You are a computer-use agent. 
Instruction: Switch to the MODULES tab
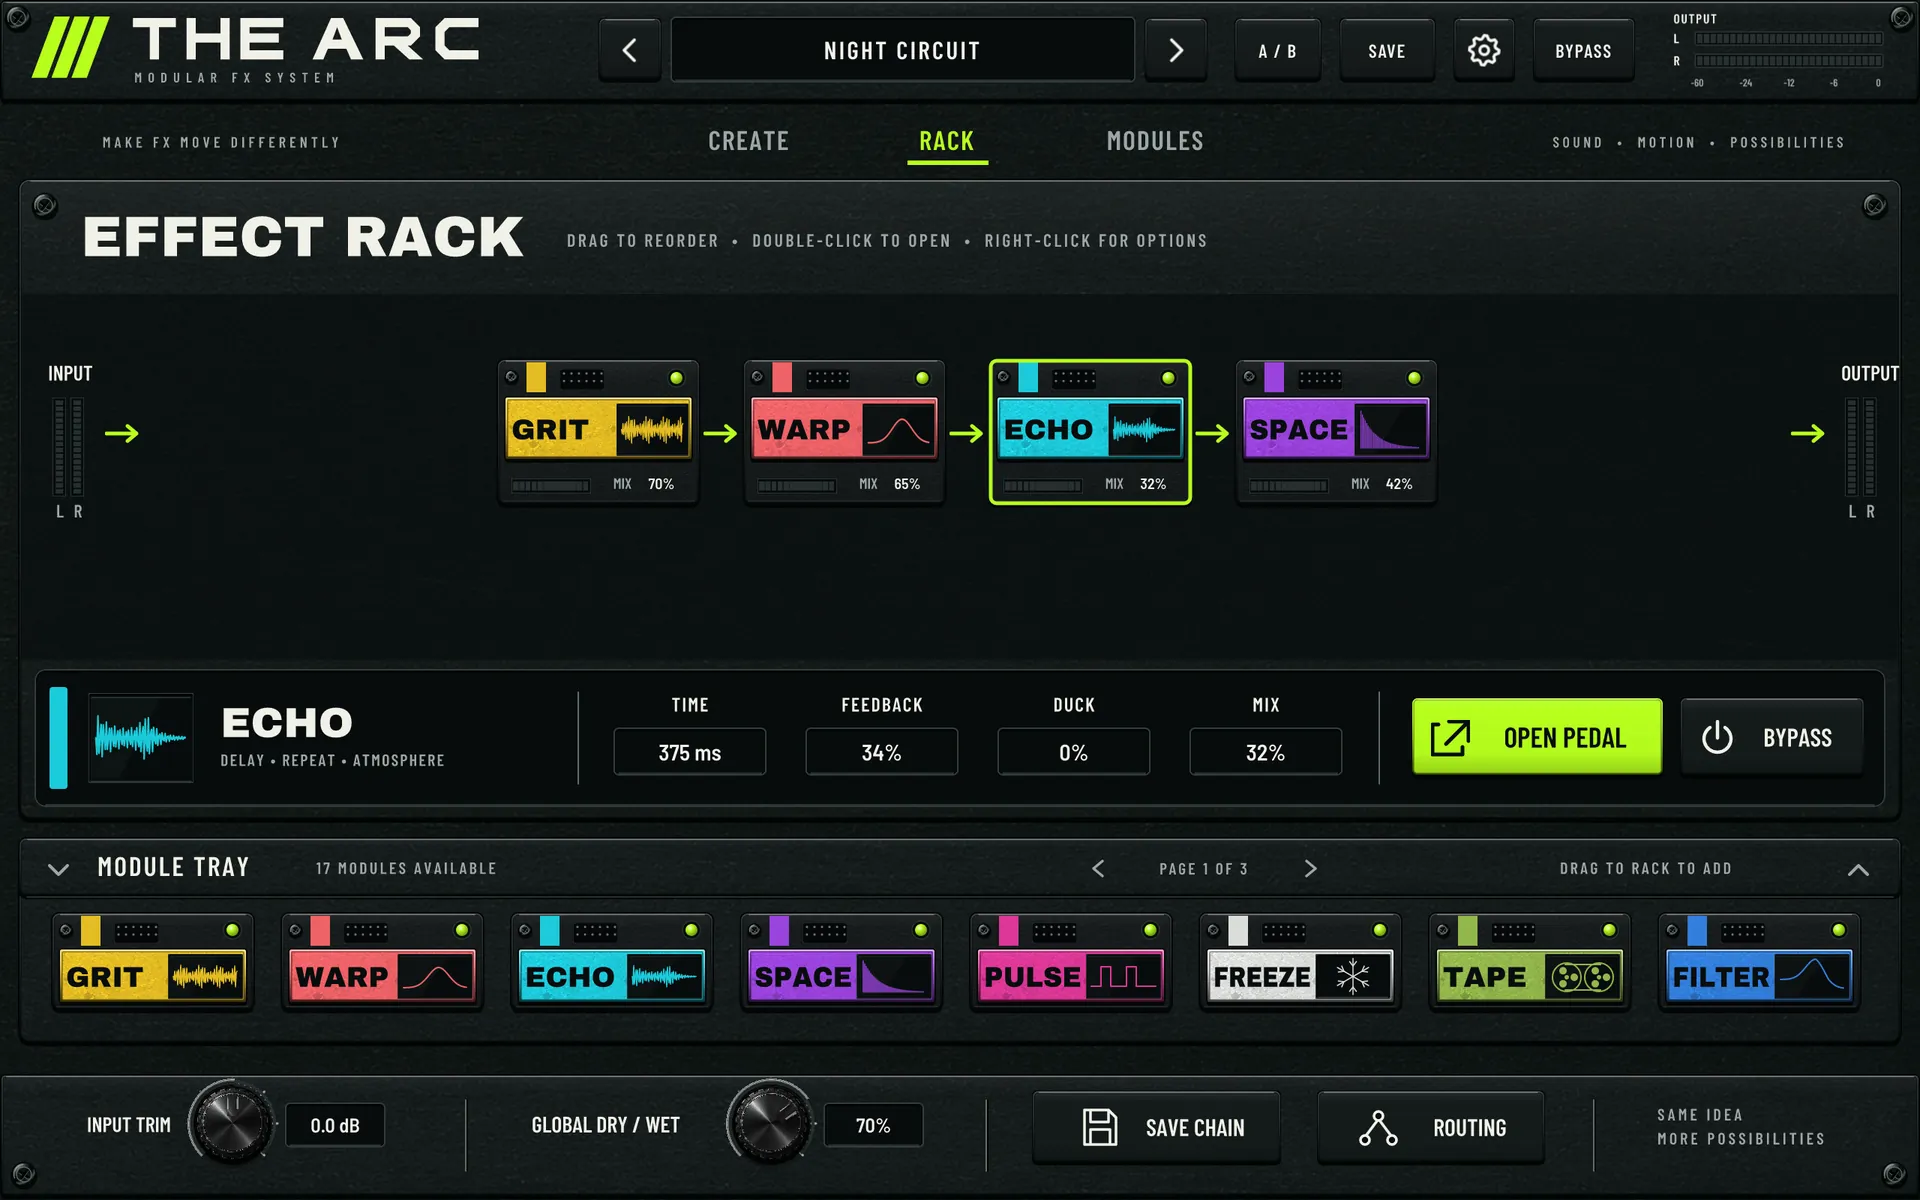(1155, 141)
